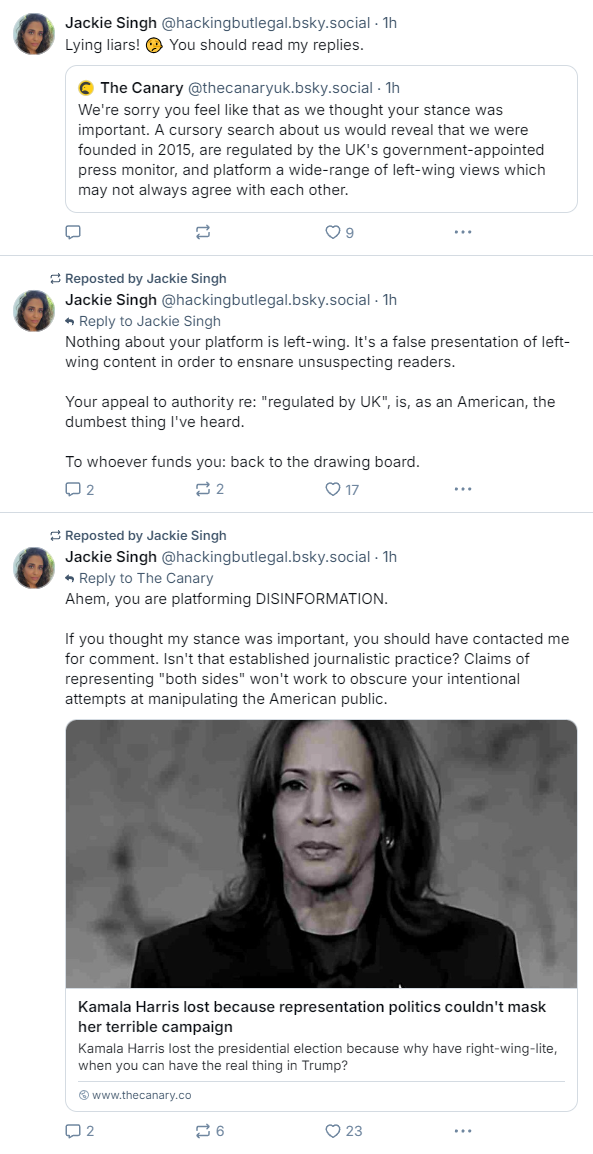Viewport: 593px width, 1154px height.
Task: Visit @thecanaryuk.bsky.social profile handle
Action: pos(280,88)
